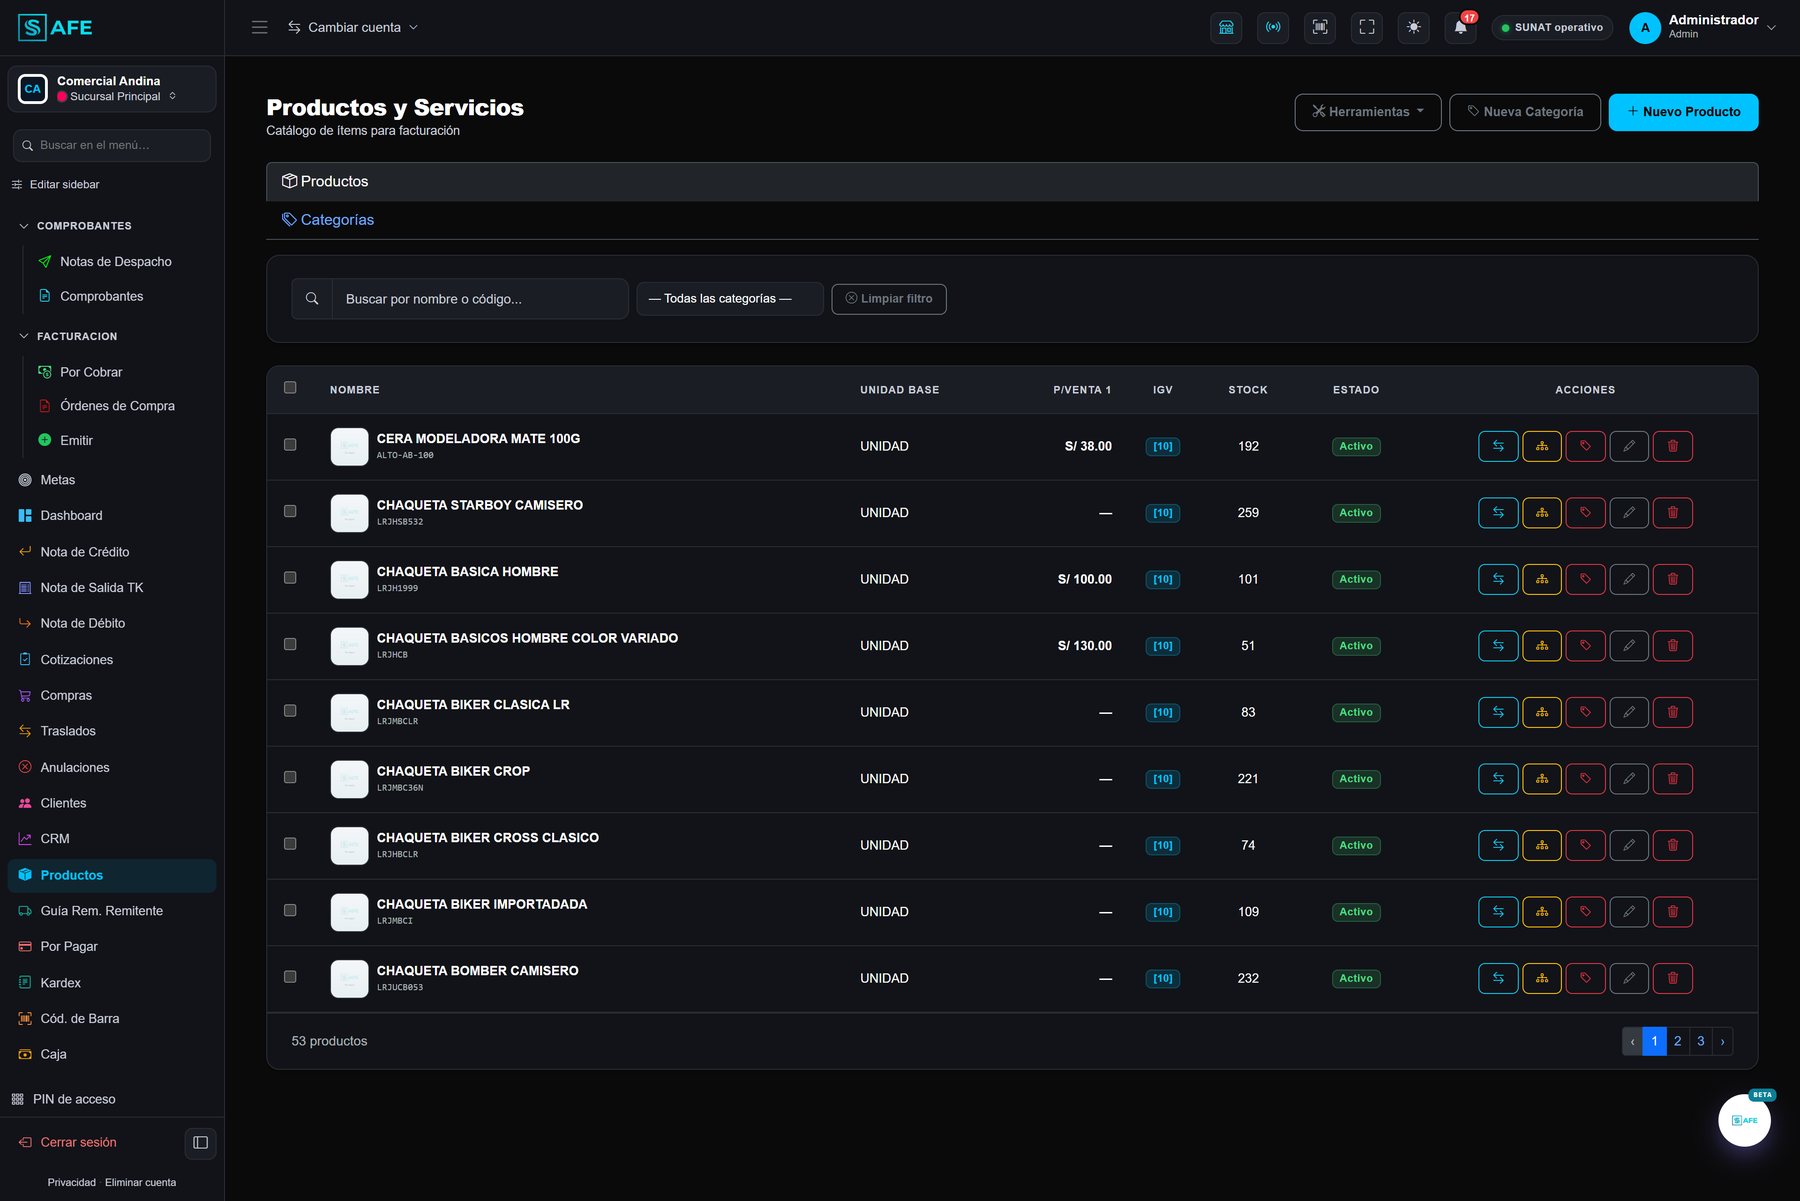Open the store icon in top bar
Image resolution: width=1800 pixels, height=1201 pixels.
point(1226,28)
